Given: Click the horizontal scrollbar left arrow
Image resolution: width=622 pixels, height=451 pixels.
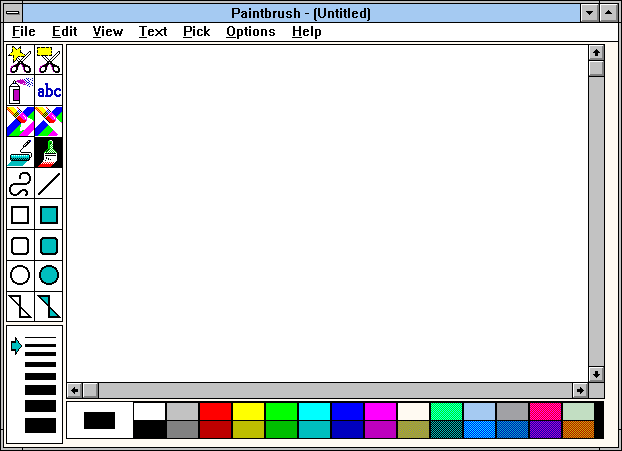Looking at the screenshot, I should pos(75,390).
